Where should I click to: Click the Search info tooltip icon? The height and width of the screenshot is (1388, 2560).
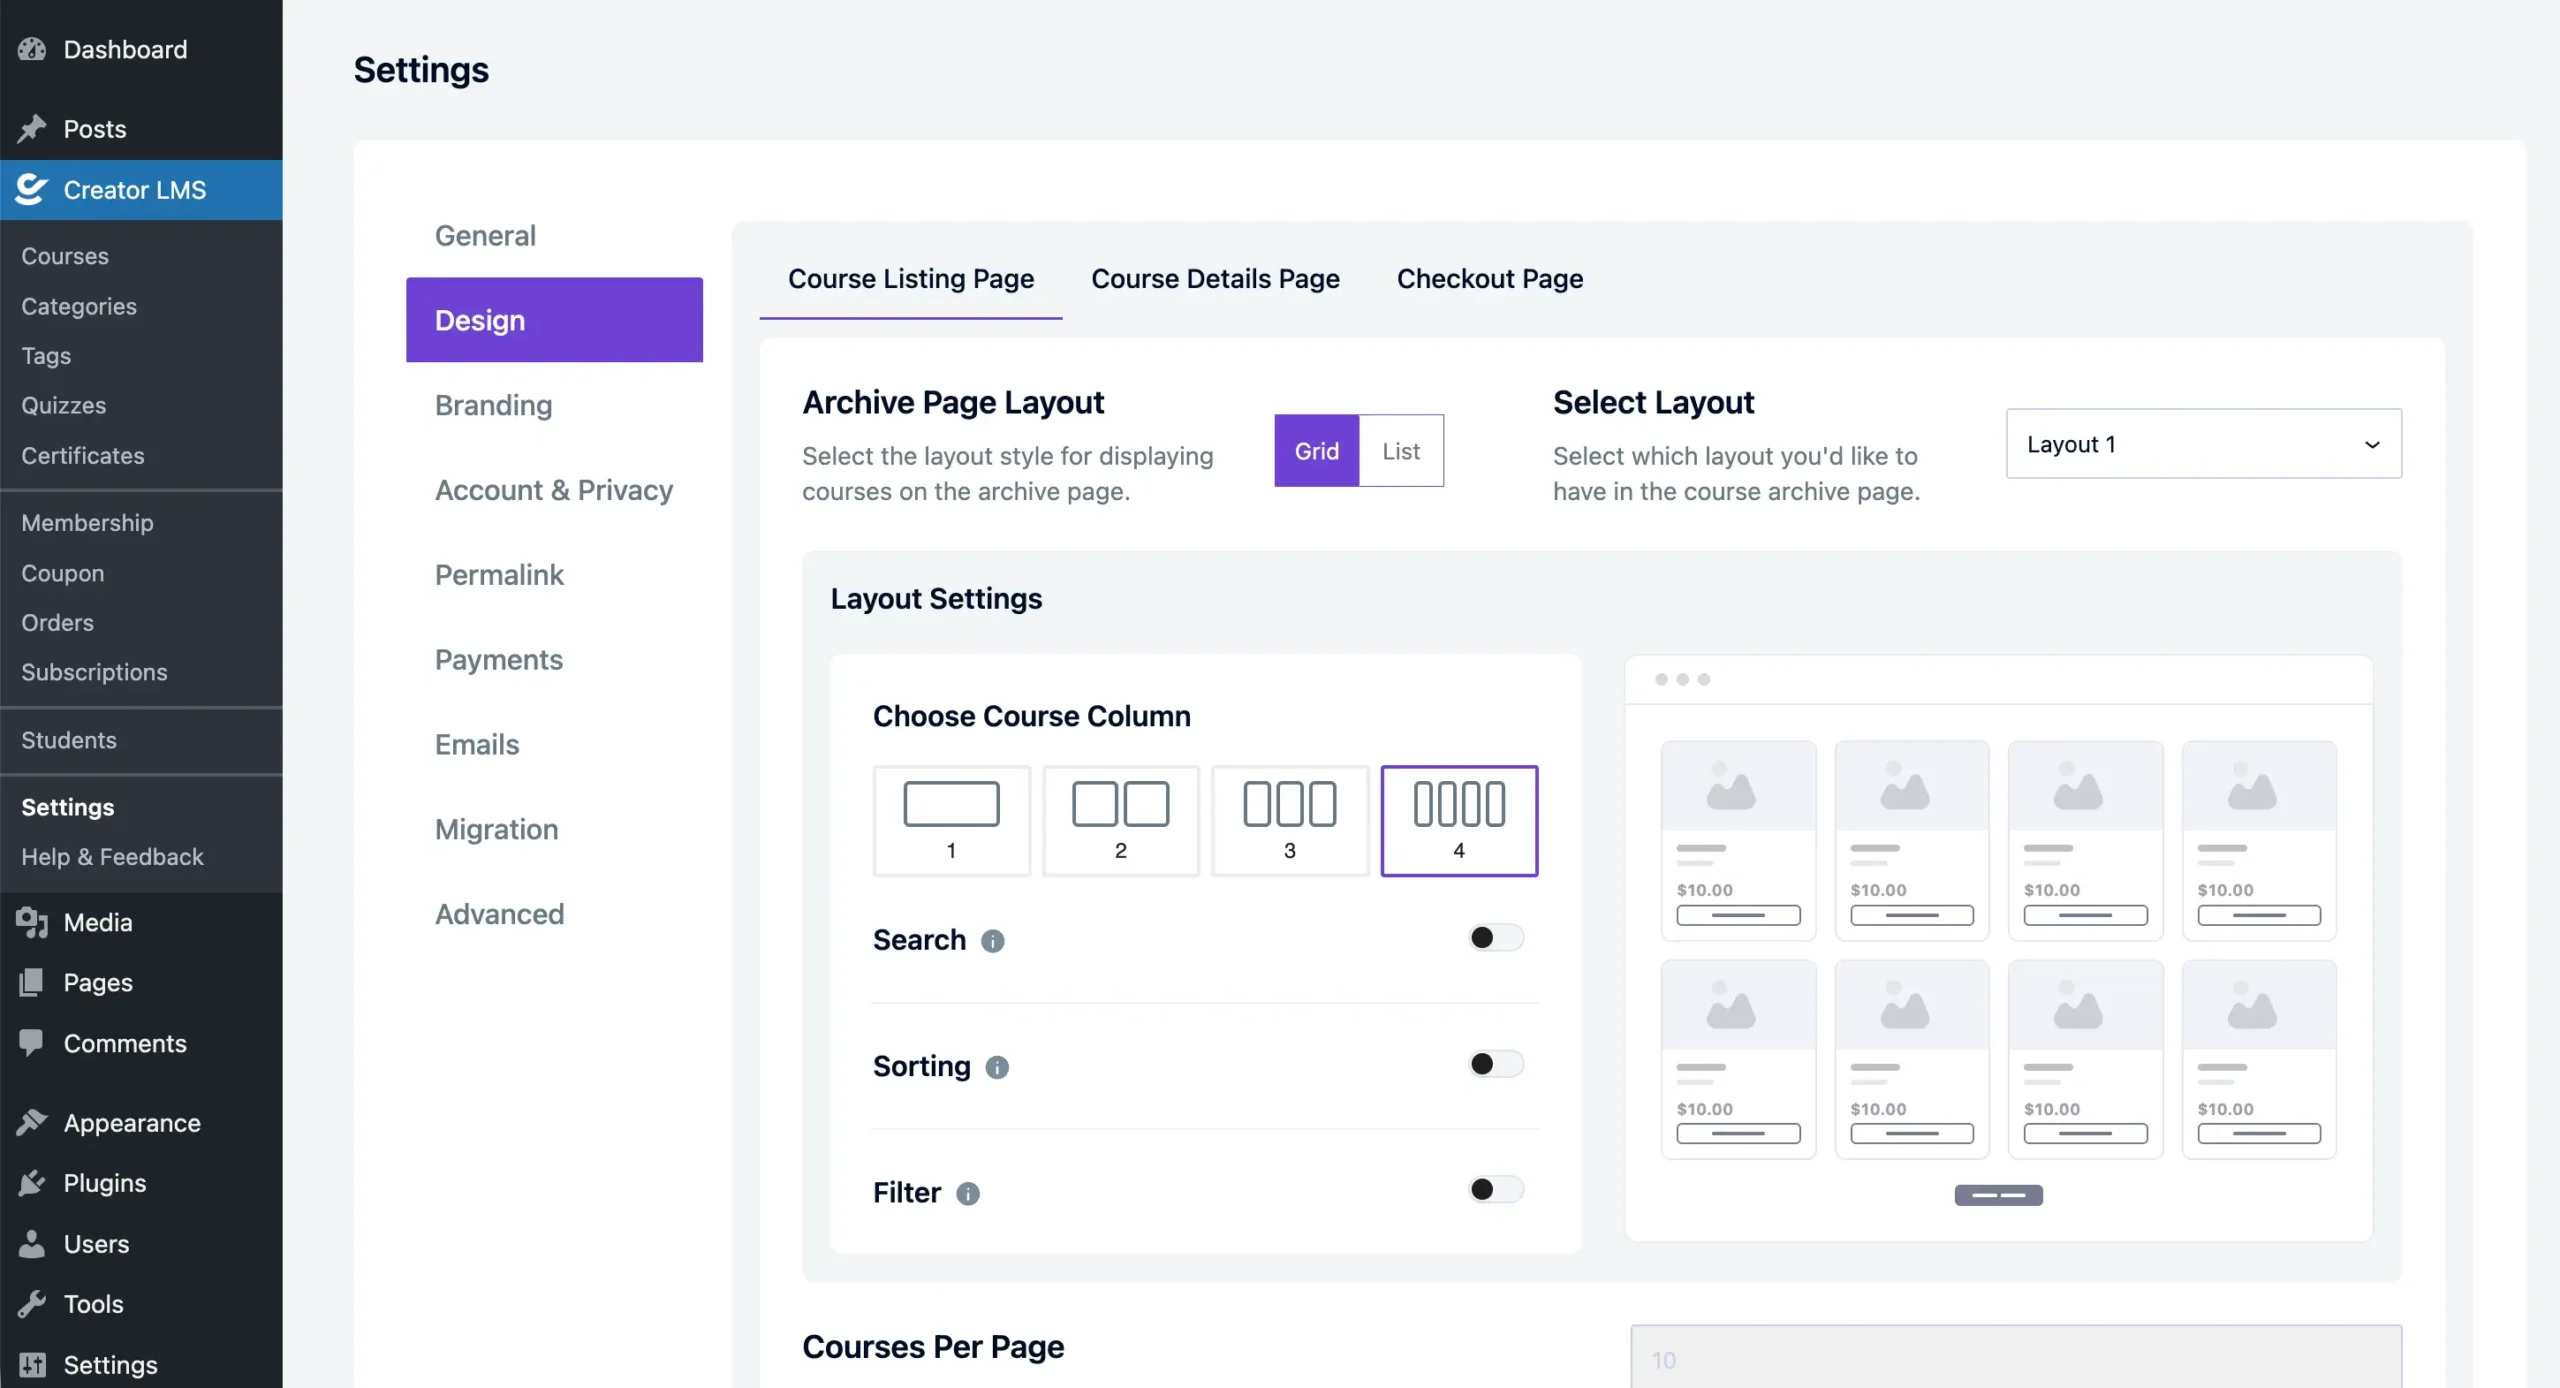pyautogui.click(x=993, y=940)
